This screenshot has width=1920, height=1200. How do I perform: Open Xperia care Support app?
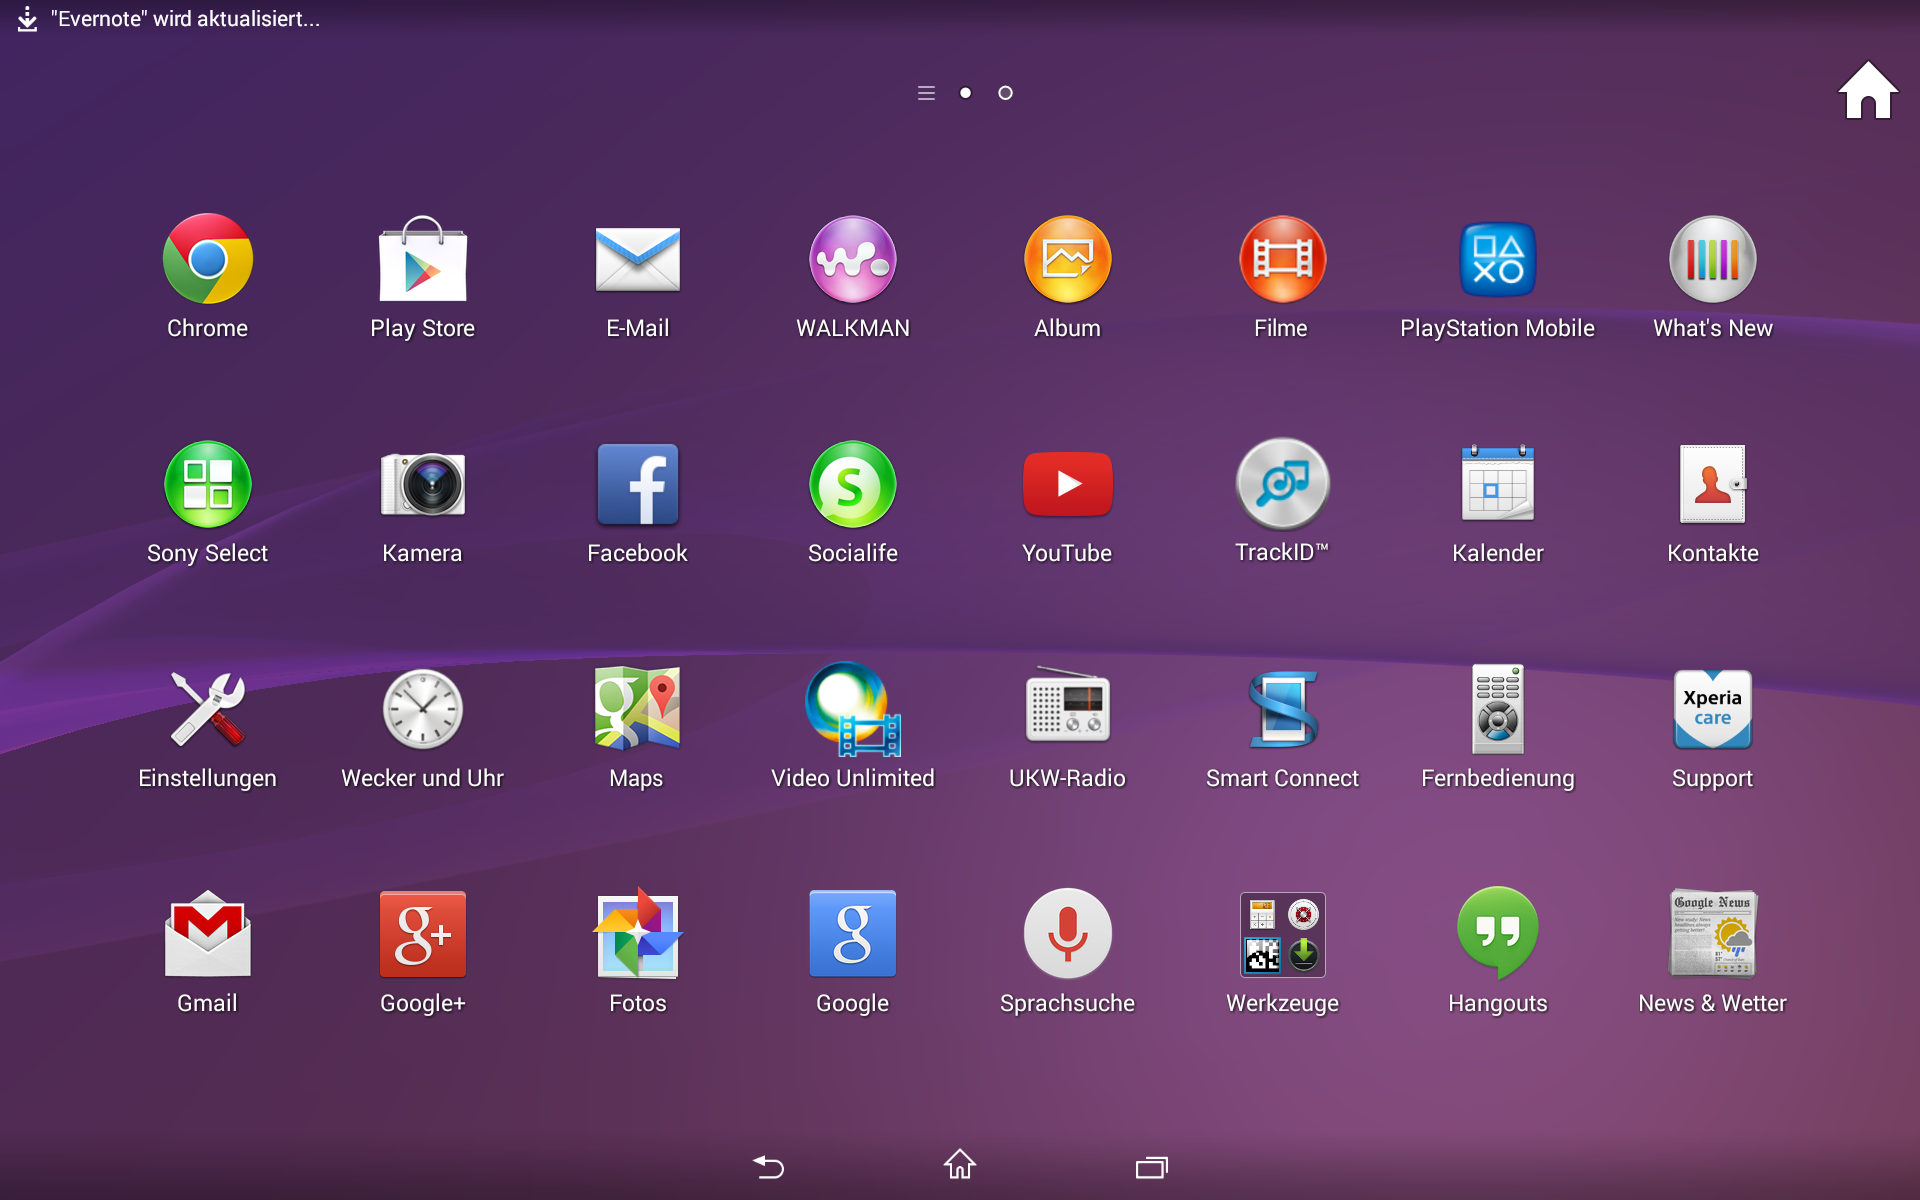[x=1712, y=709]
